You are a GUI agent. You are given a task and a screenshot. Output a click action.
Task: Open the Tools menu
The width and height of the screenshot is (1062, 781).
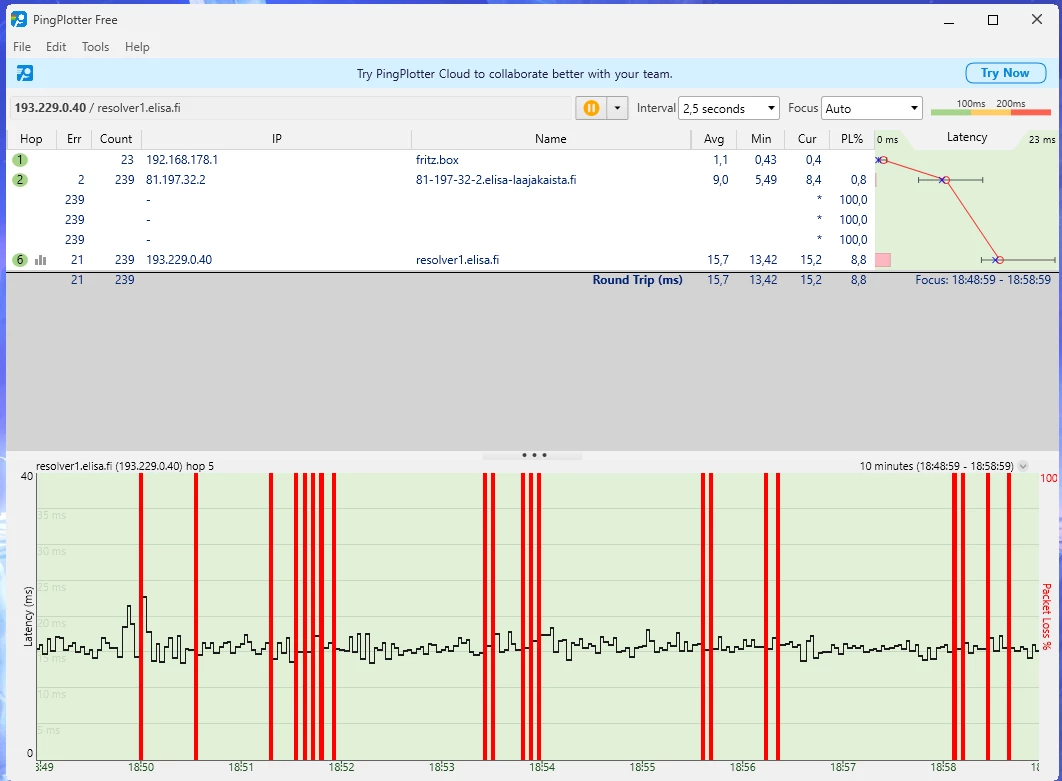click(x=95, y=47)
